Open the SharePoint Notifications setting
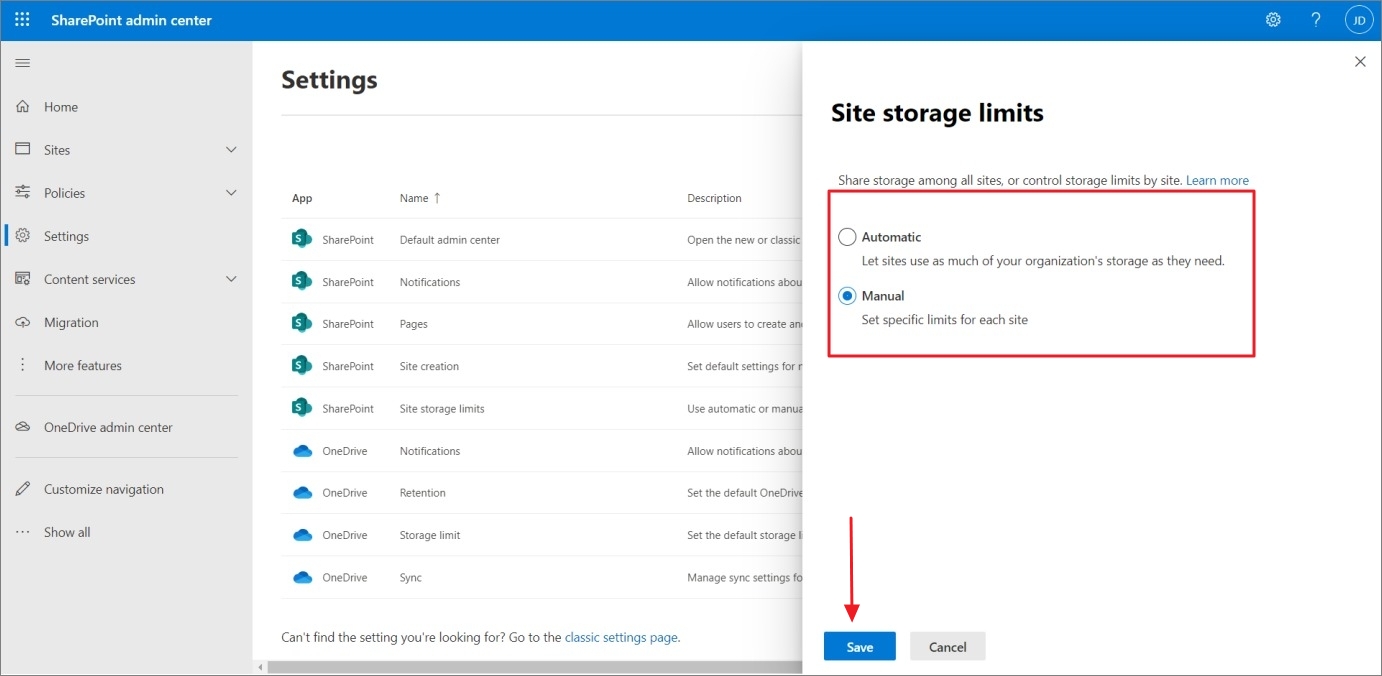 [x=430, y=282]
